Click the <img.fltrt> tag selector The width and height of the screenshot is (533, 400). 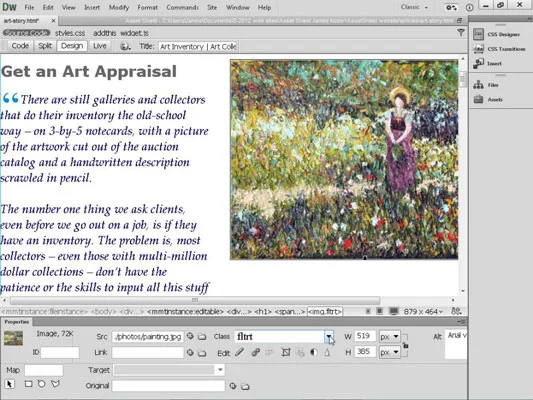pyautogui.click(x=325, y=311)
